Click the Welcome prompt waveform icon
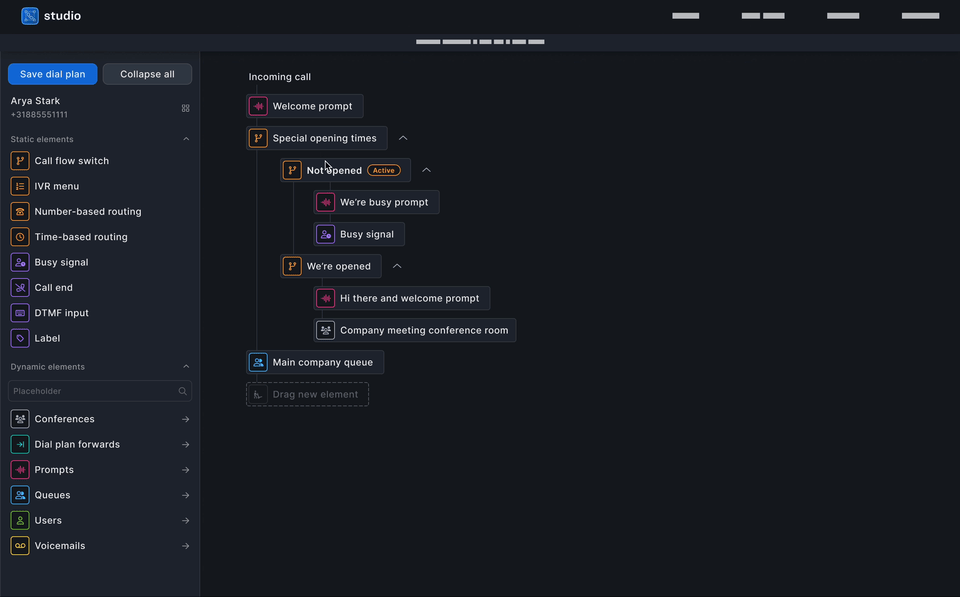The image size is (960, 597). [258, 105]
